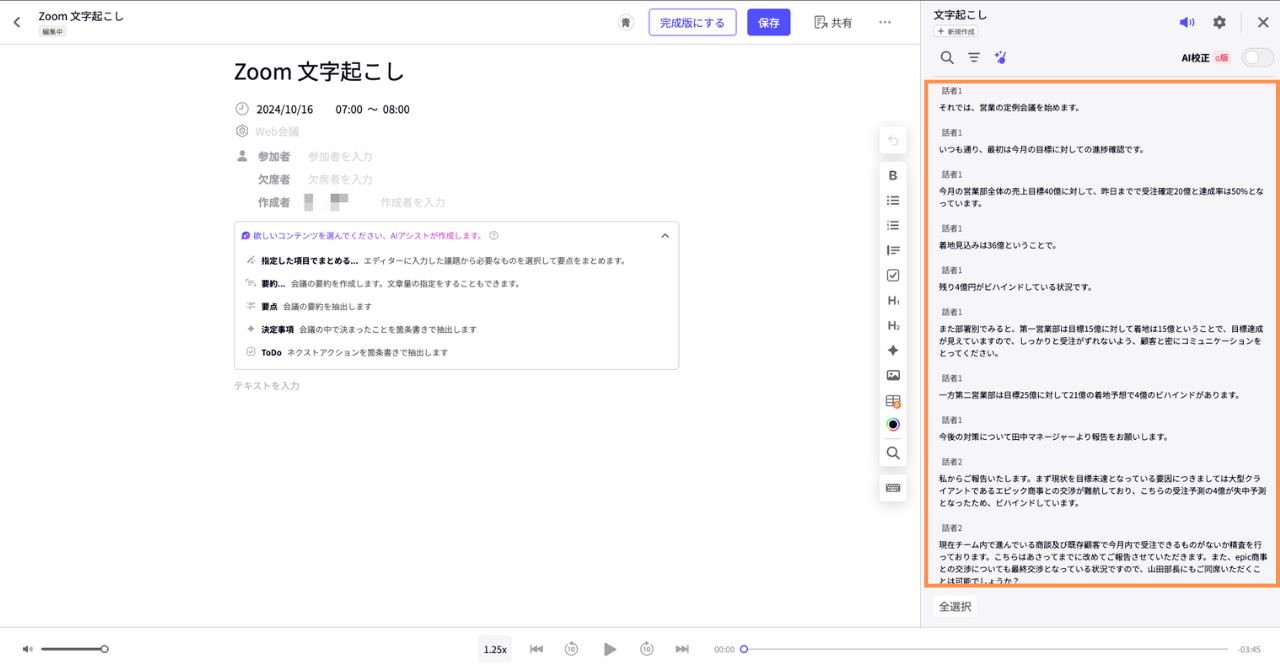Insert a checkbox item from toolbar

(893, 276)
